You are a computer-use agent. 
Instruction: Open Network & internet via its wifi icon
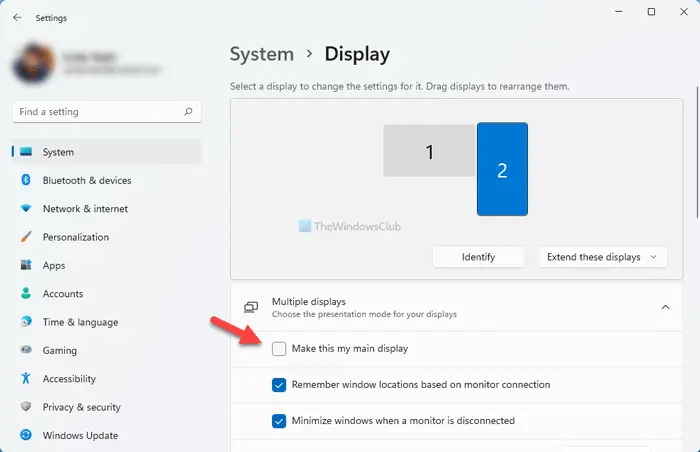pyautogui.click(x=26, y=209)
